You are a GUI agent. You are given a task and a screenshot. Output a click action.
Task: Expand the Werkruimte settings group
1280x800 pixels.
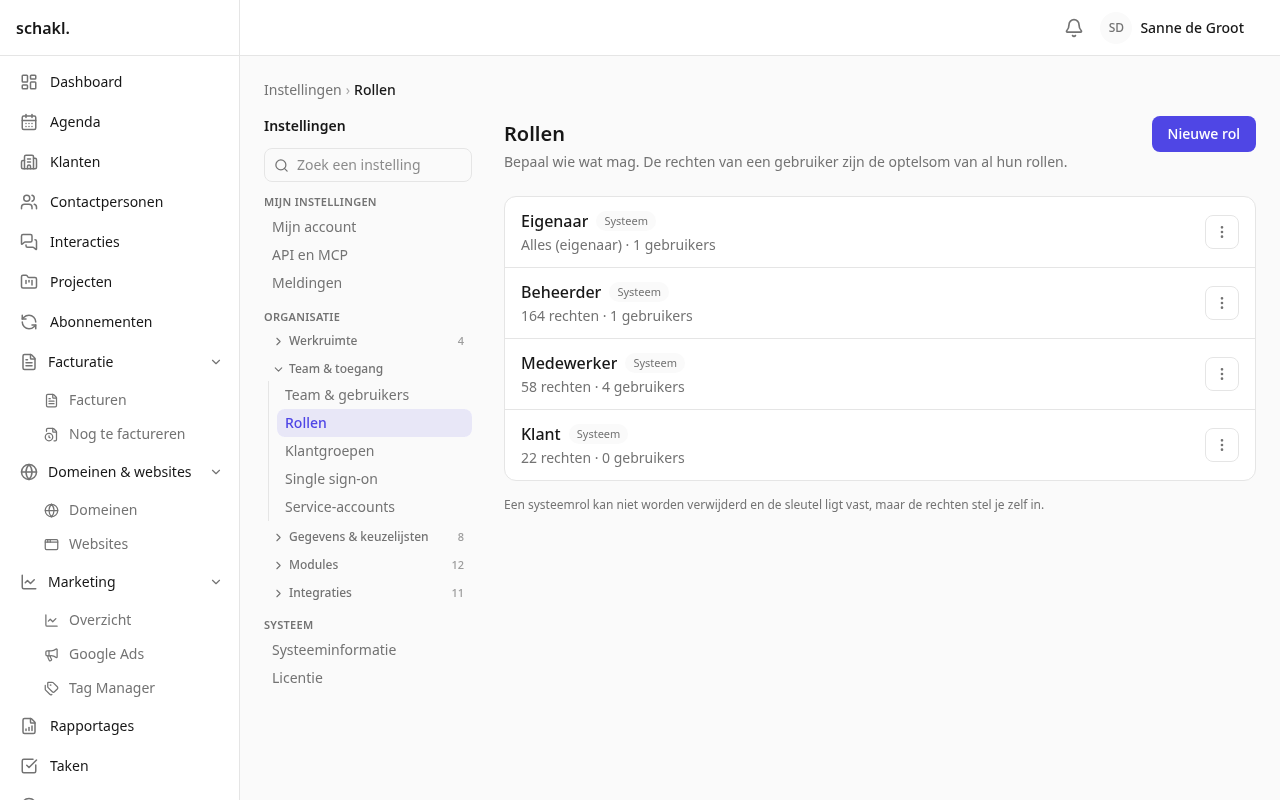tap(368, 341)
